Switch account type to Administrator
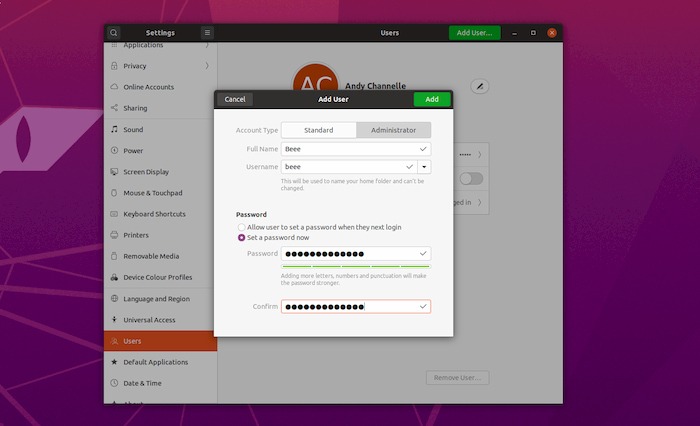 pos(394,130)
